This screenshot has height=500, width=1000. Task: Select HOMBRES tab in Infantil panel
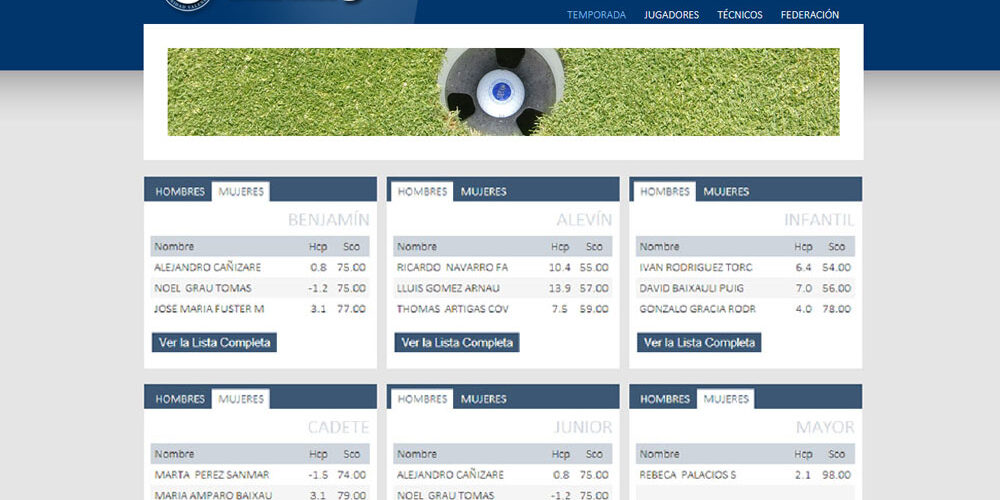click(x=665, y=191)
